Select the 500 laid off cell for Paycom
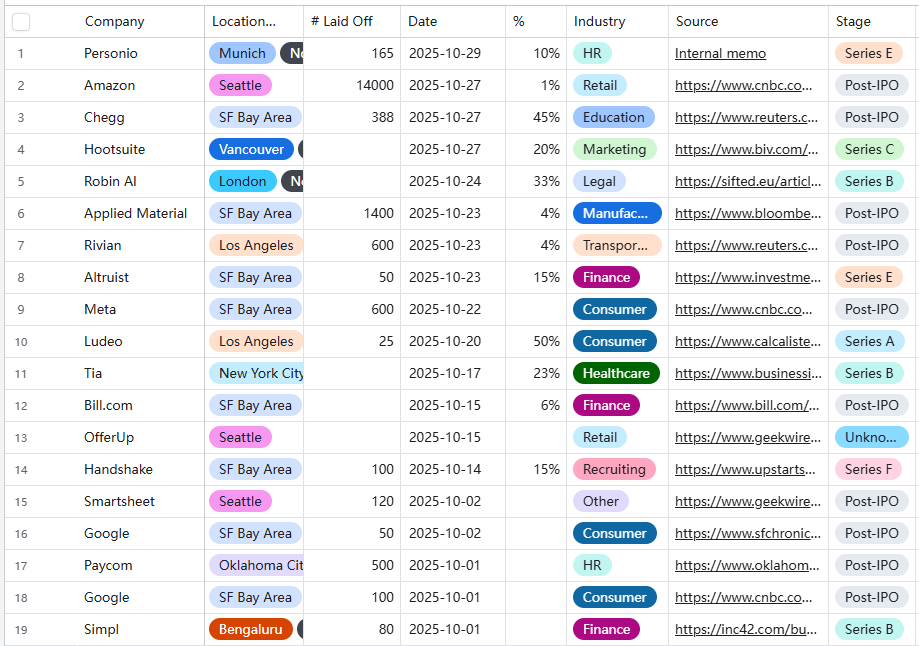The width and height of the screenshot is (919, 646). [352, 566]
